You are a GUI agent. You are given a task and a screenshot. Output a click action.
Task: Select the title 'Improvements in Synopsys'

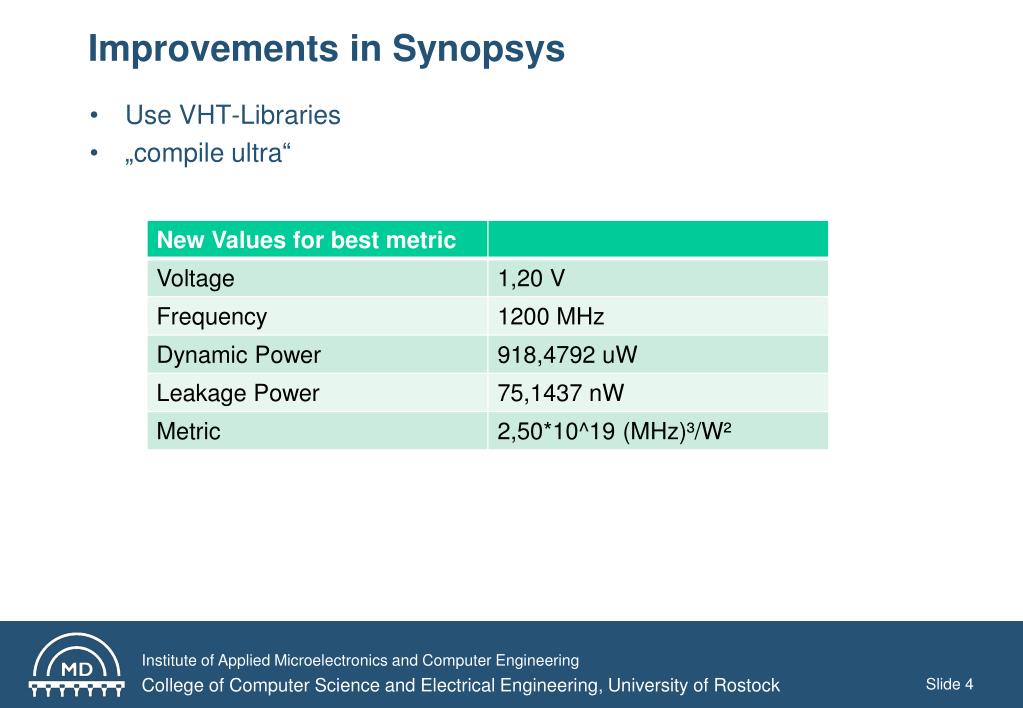[326, 49]
